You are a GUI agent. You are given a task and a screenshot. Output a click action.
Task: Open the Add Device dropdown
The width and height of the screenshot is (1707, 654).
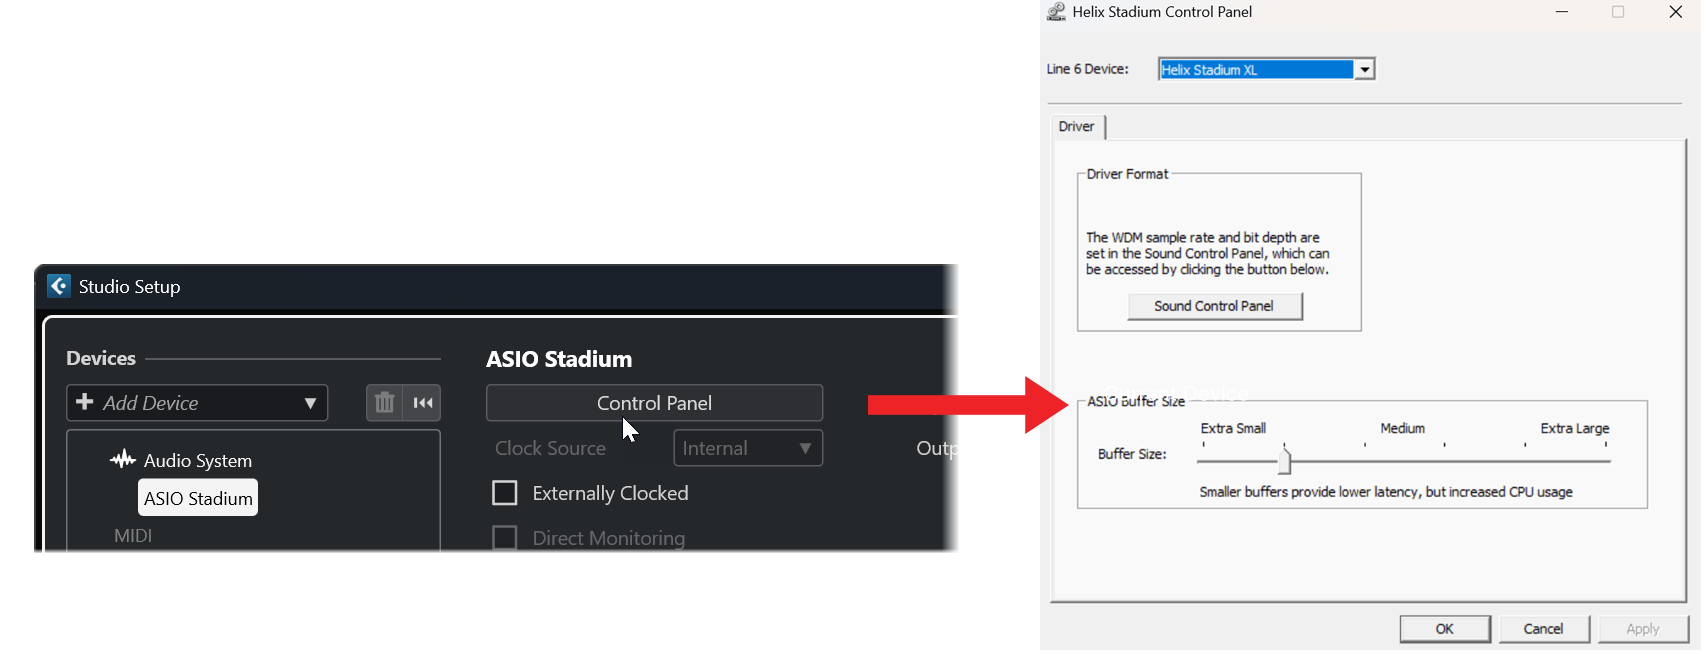click(310, 402)
